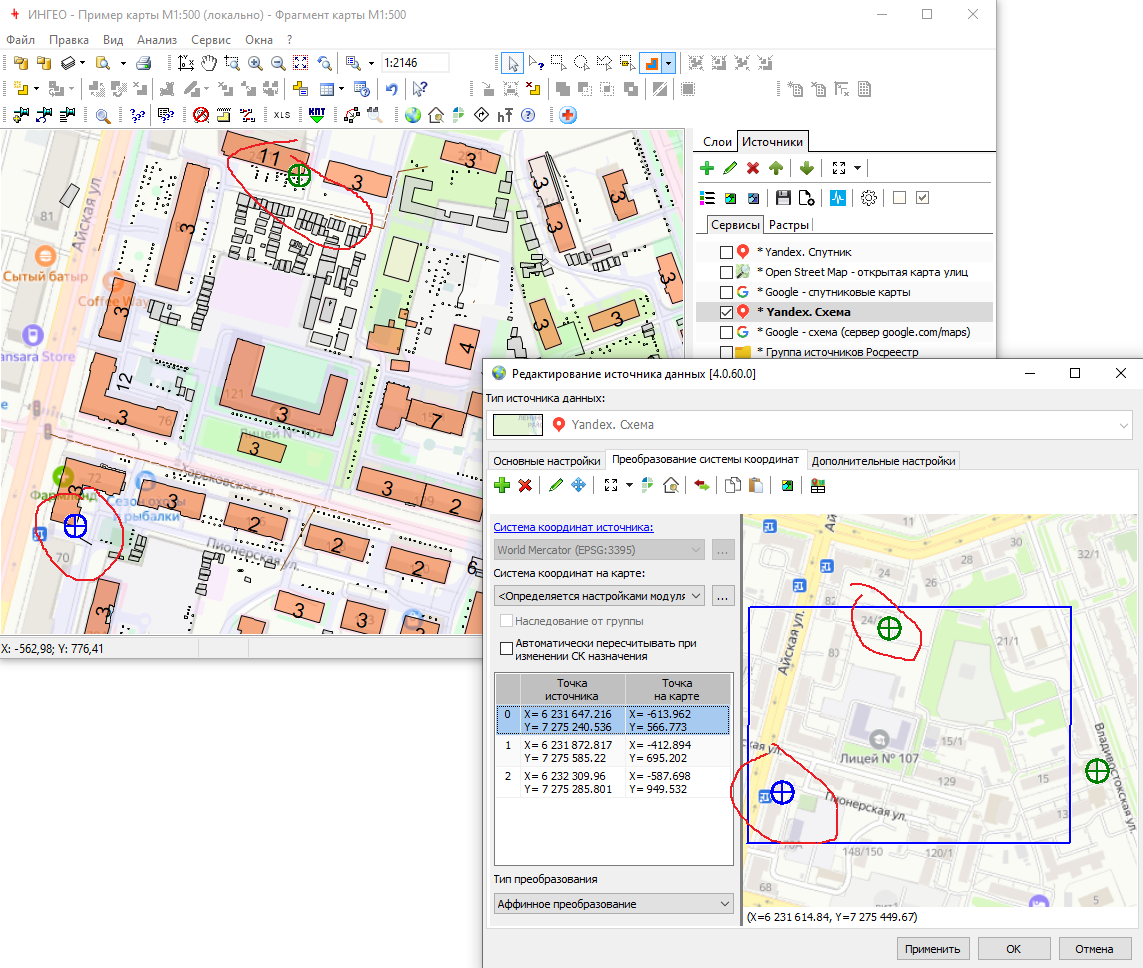Click check-all box icon in Источники toolbar
The width and height of the screenshot is (1143, 968).
pos(922,198)
